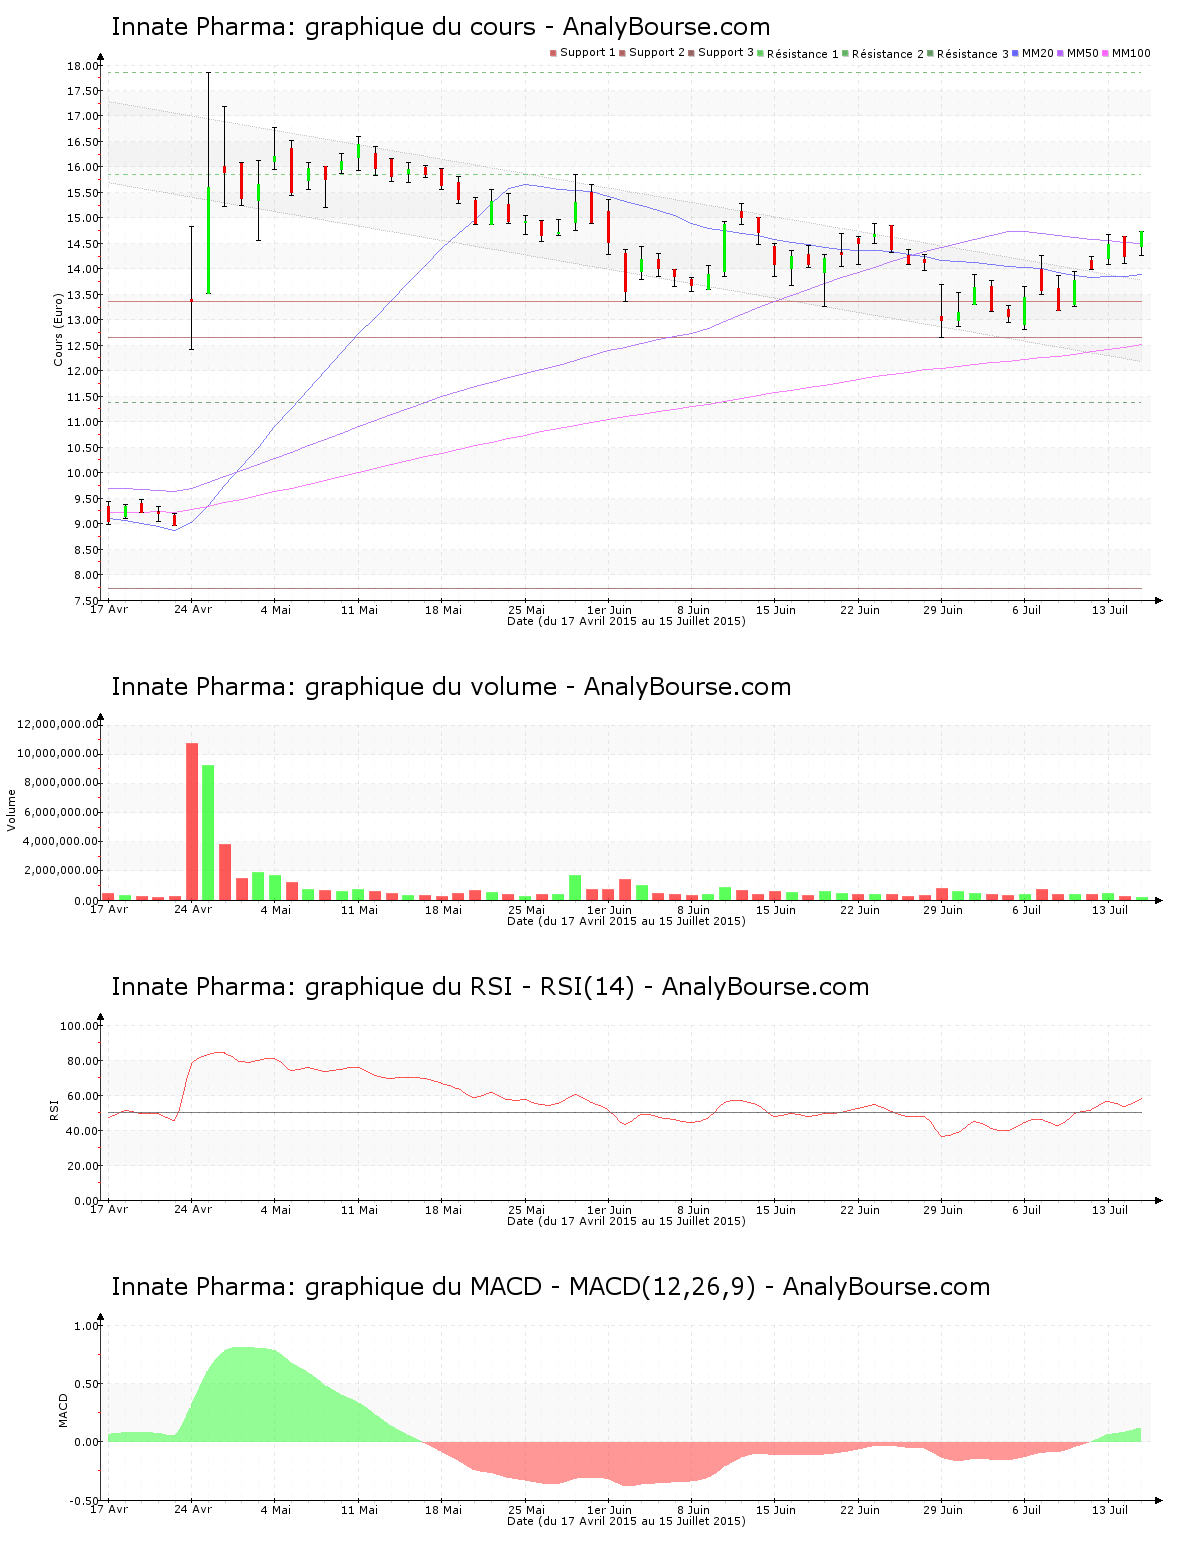
Task: Click the vertical 'MACD' axis label
Action: (64, 1410)
